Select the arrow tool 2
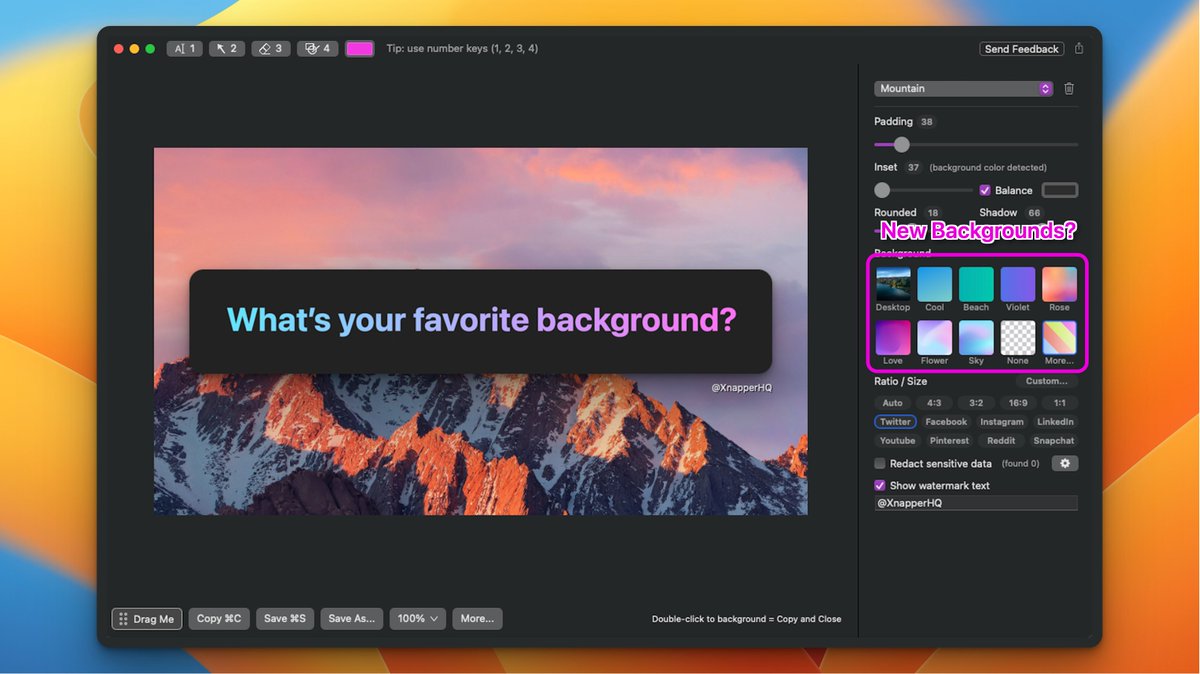The width and height of the screenshot is (1200, 674). point(227,48)
